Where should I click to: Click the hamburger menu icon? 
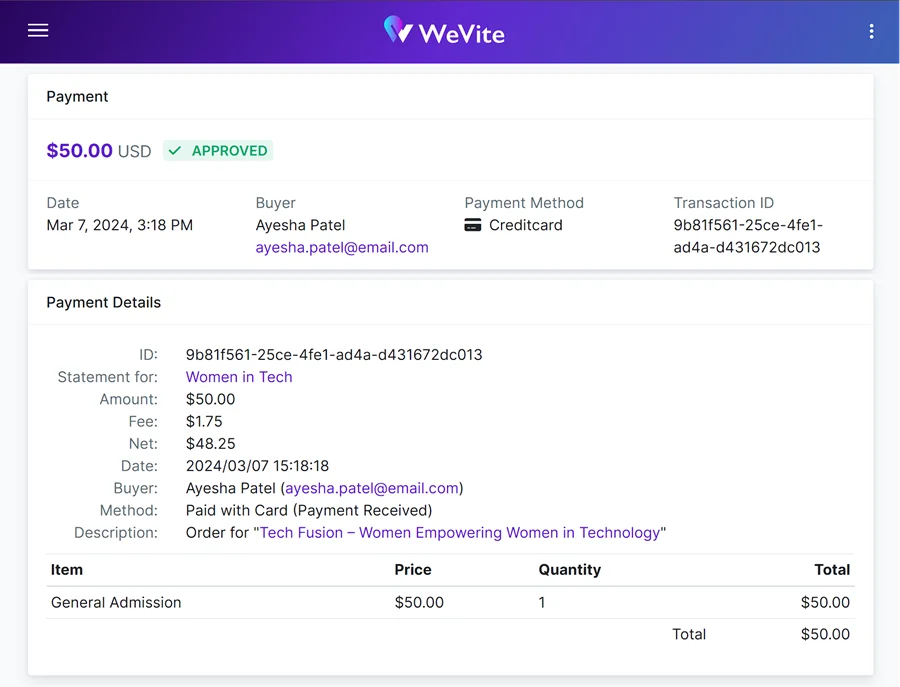coord(38,30)
